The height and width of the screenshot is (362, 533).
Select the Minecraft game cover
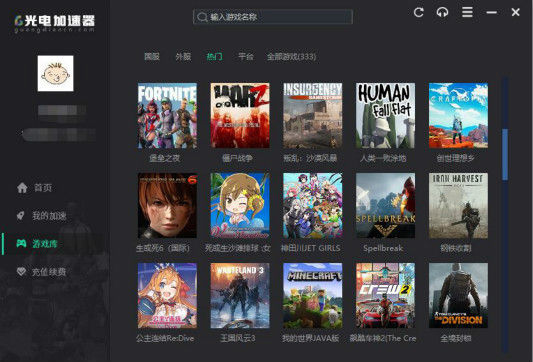313,295
